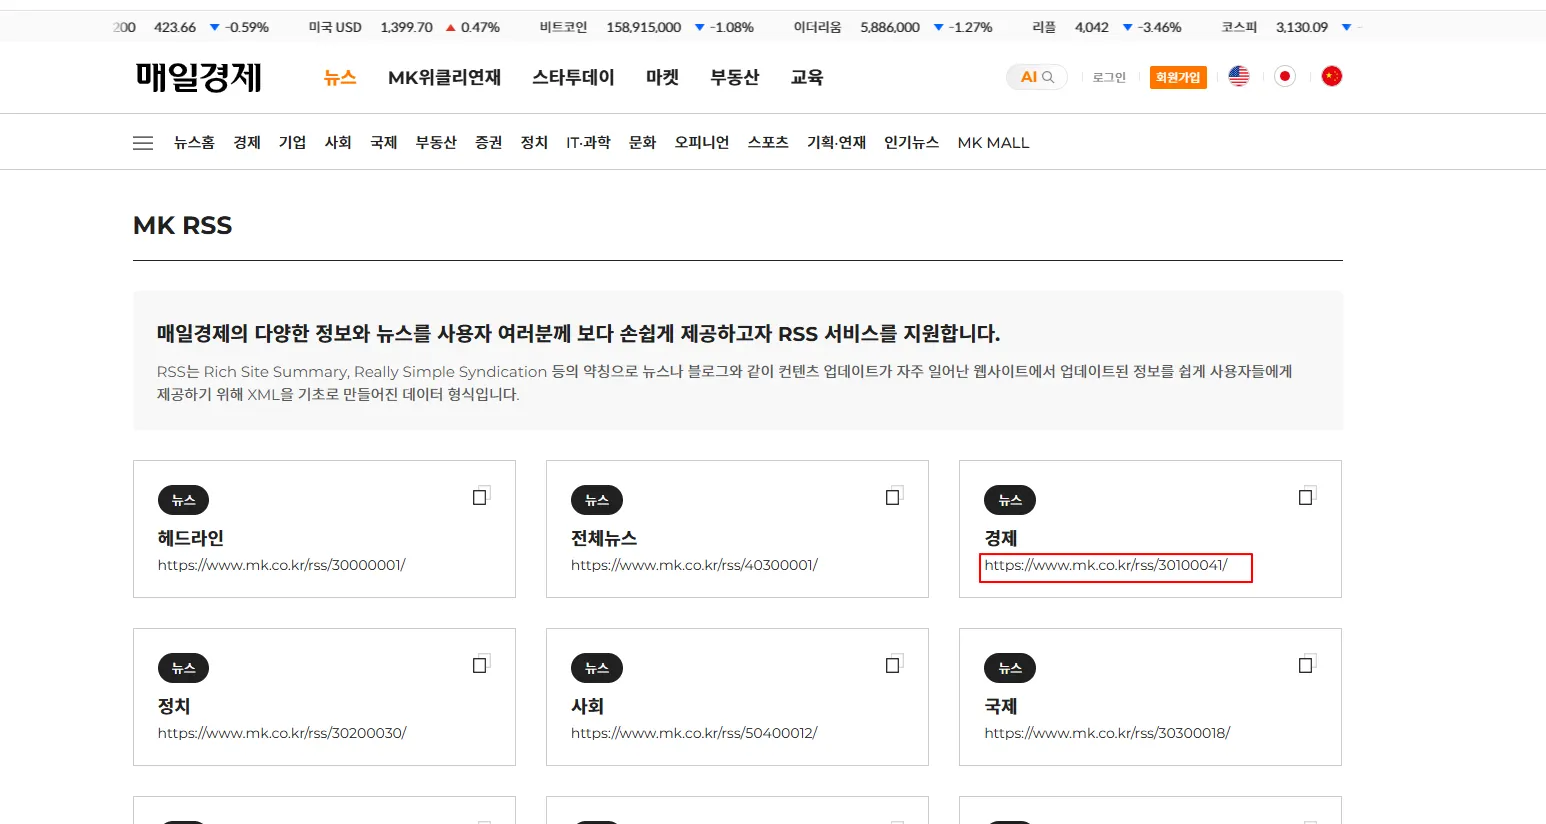Open MK MALL link
Viewport: 1546px width, 824px height.
[x=993, y=143]
